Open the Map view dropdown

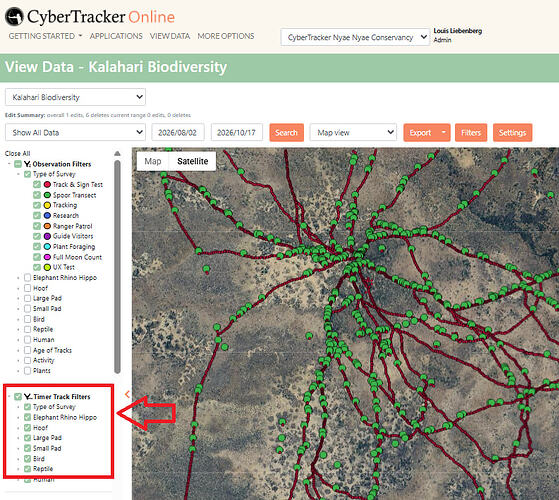pyautogui.click(x=353, y=133)
